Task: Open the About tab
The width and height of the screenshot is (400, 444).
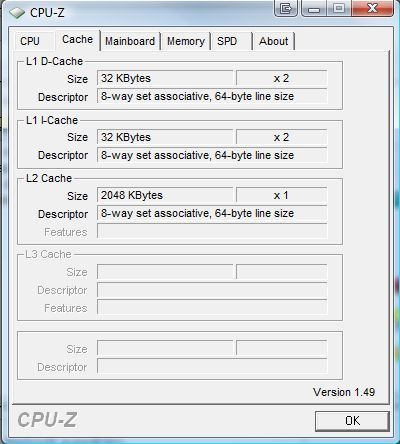Action: [x=274, y=41]
